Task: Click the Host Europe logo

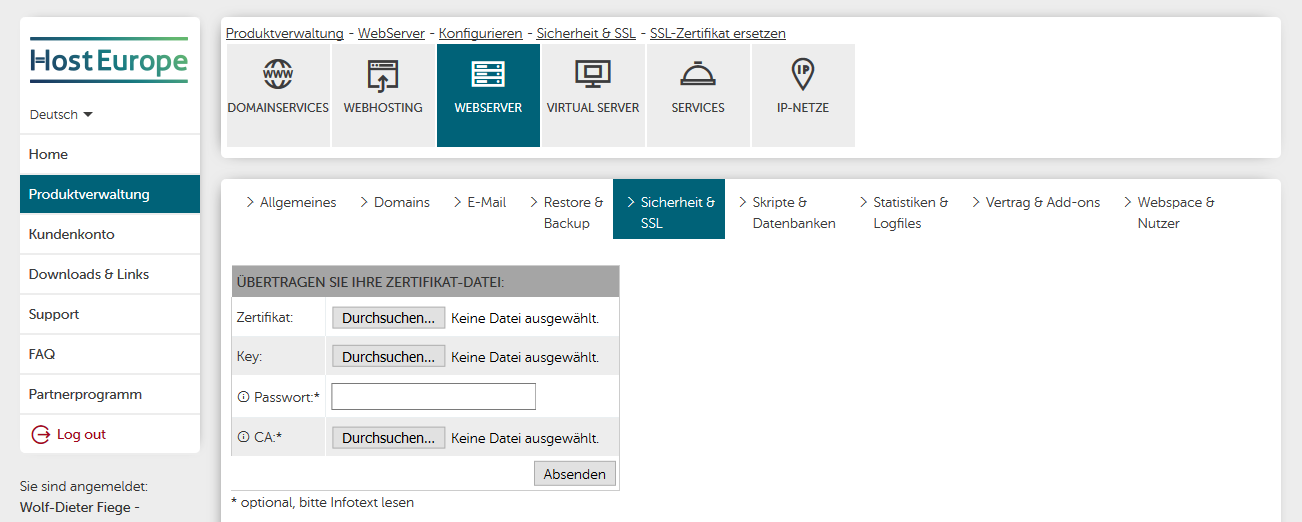Action: (x=109, y=61)
